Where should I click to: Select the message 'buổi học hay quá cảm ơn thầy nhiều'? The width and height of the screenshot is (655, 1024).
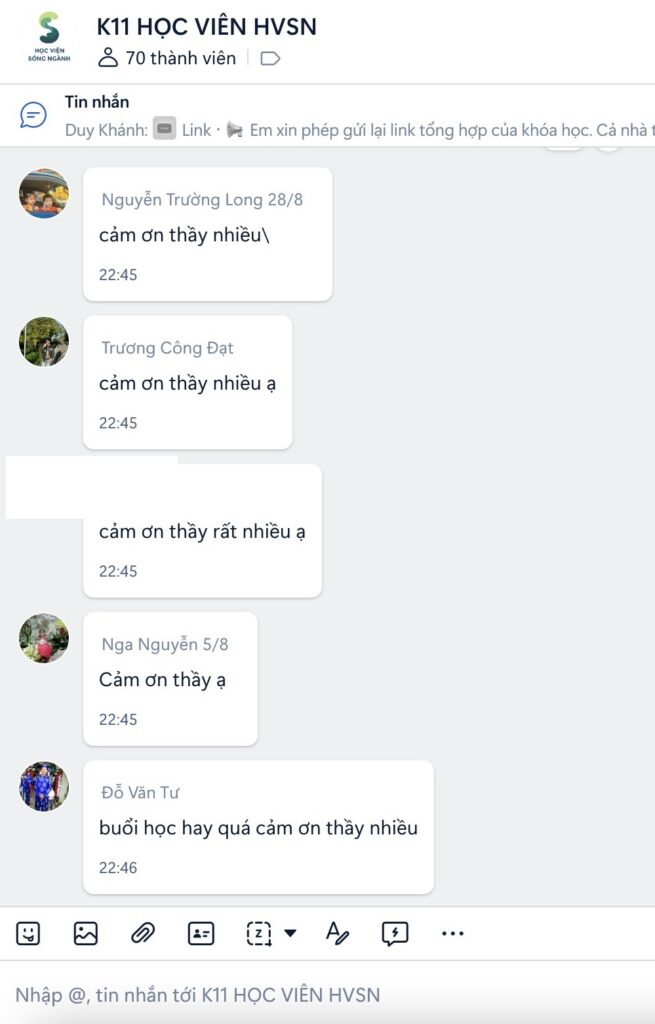pos(258,827)
